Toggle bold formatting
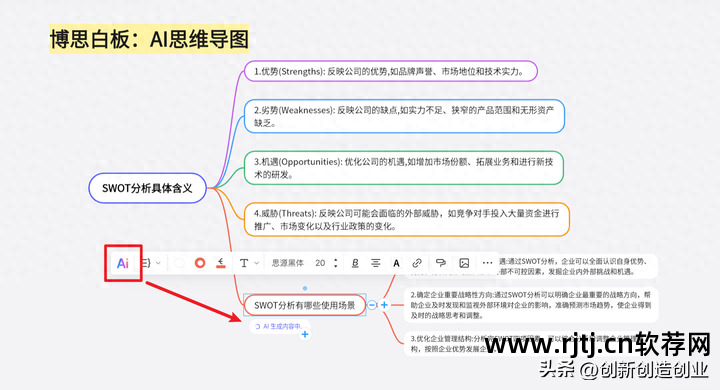This screenshot has height=390, width=720. (x=355, y=263)
